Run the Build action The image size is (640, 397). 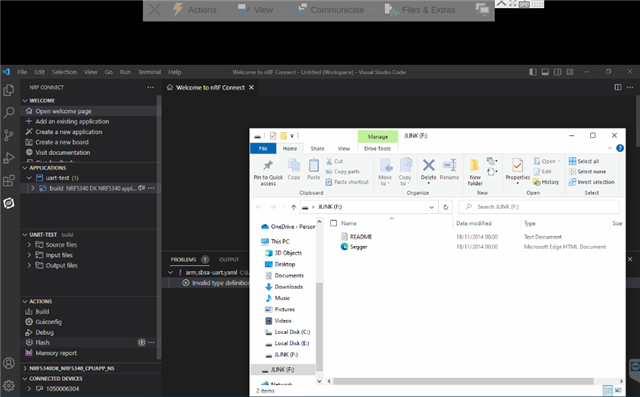(42, 311)
